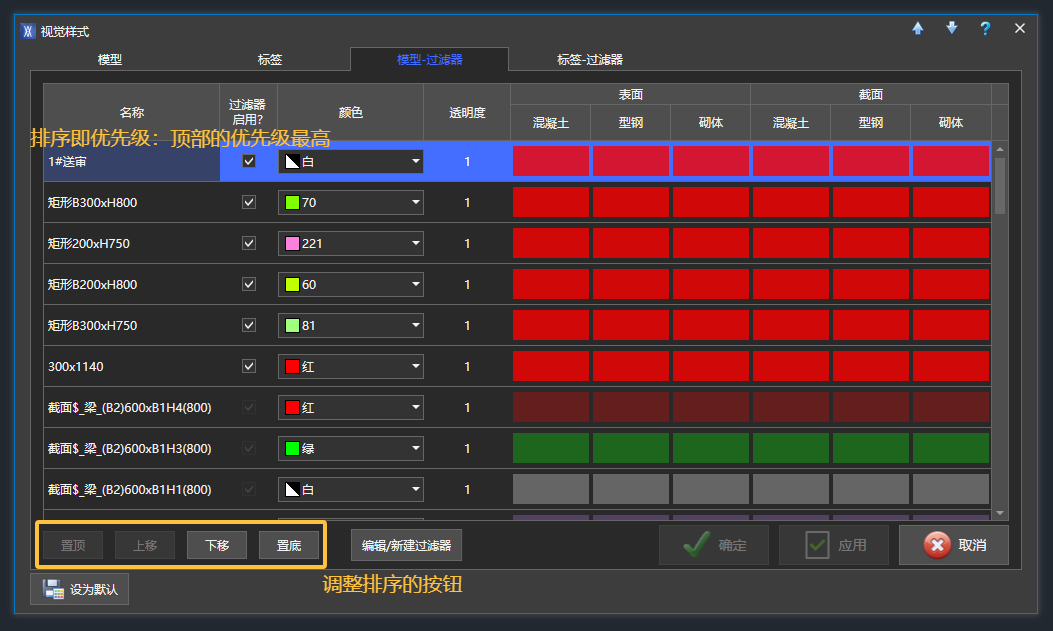Screen dimensions: 1053x631
Task: Switch to the 标签 tab
Action: coord(270,60)
